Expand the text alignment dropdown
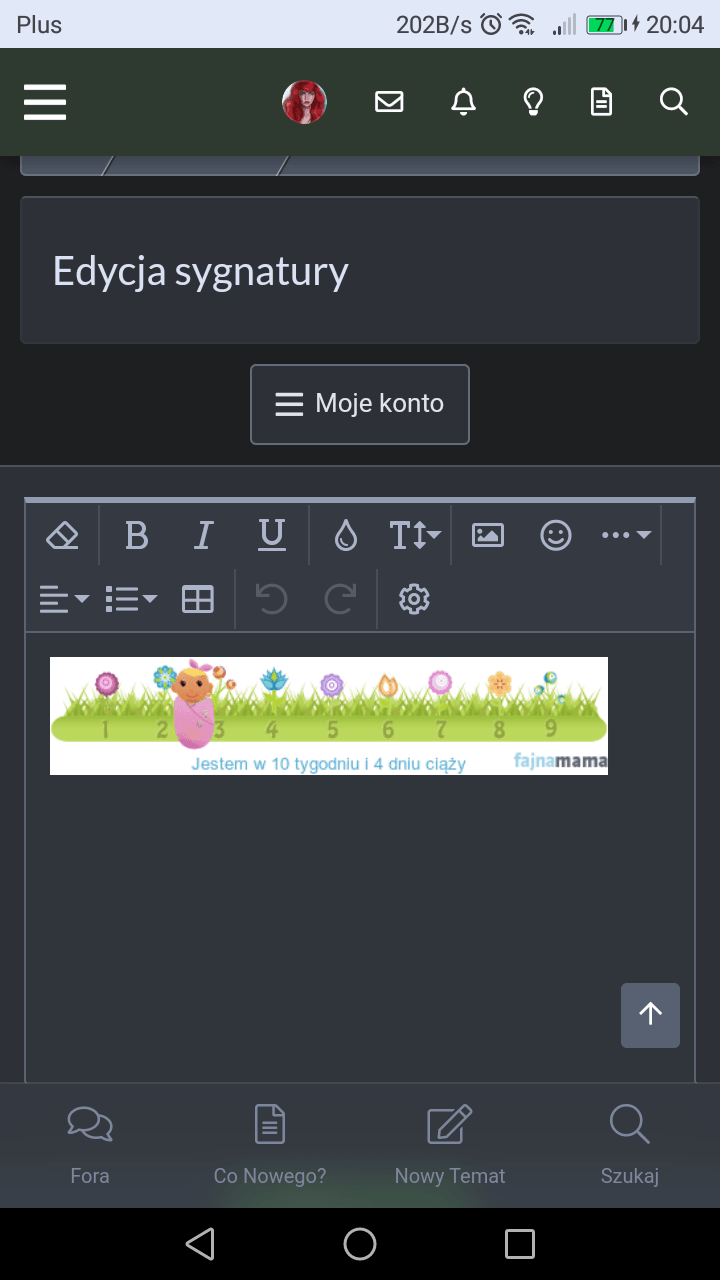This screenshot has height=1280, width=720. tap(64, 600)
